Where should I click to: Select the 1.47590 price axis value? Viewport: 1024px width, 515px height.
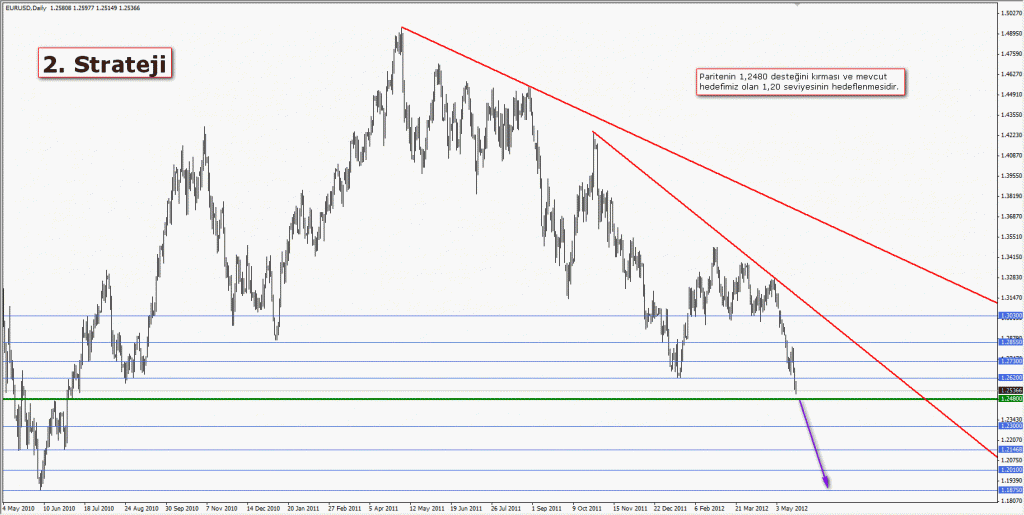(1011, 54)
